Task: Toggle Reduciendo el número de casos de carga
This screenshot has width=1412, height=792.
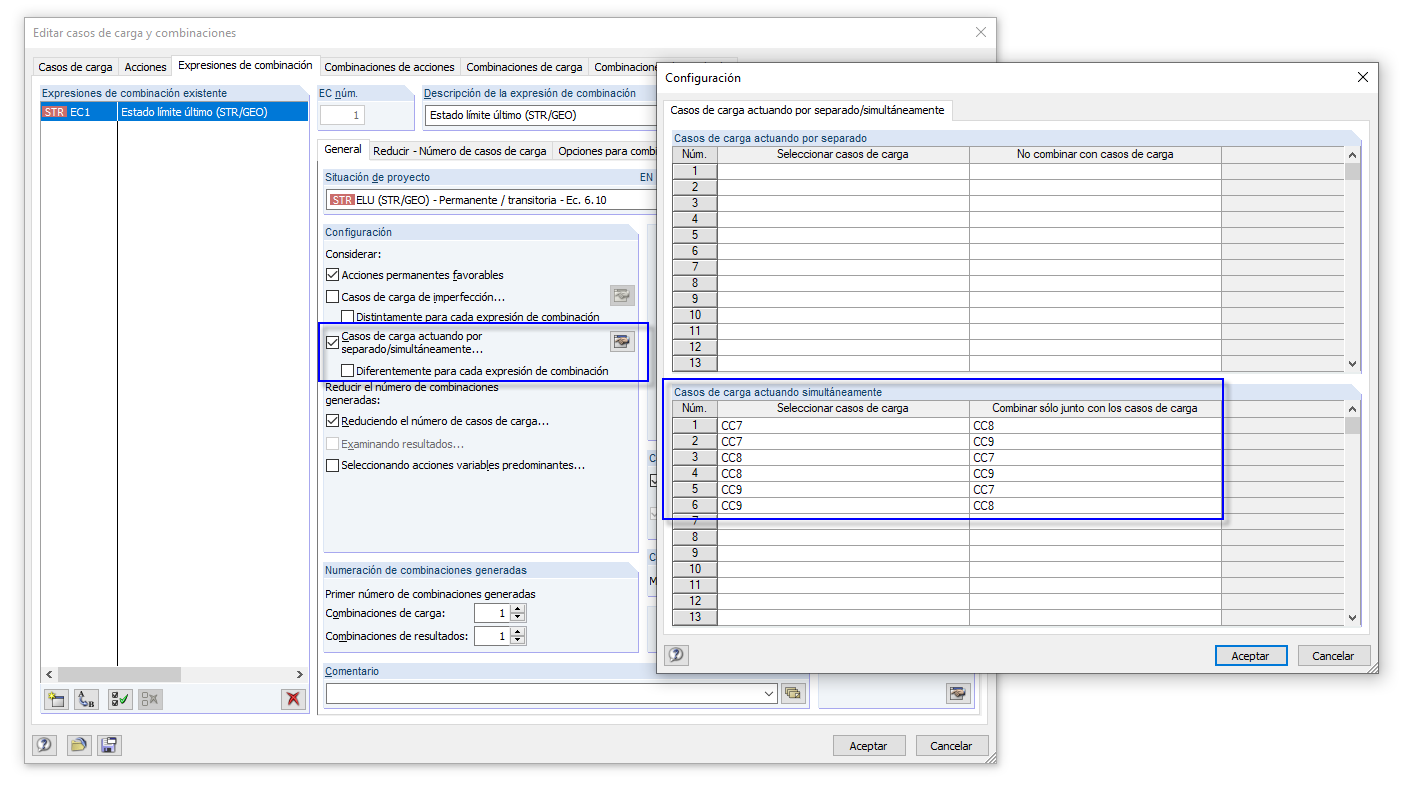Action: (x=333, y=422)
